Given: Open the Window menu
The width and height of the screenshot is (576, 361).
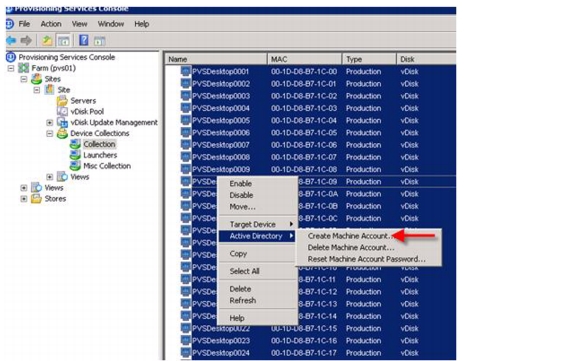Looking at the screenshot, I should (x=111, y=24).
